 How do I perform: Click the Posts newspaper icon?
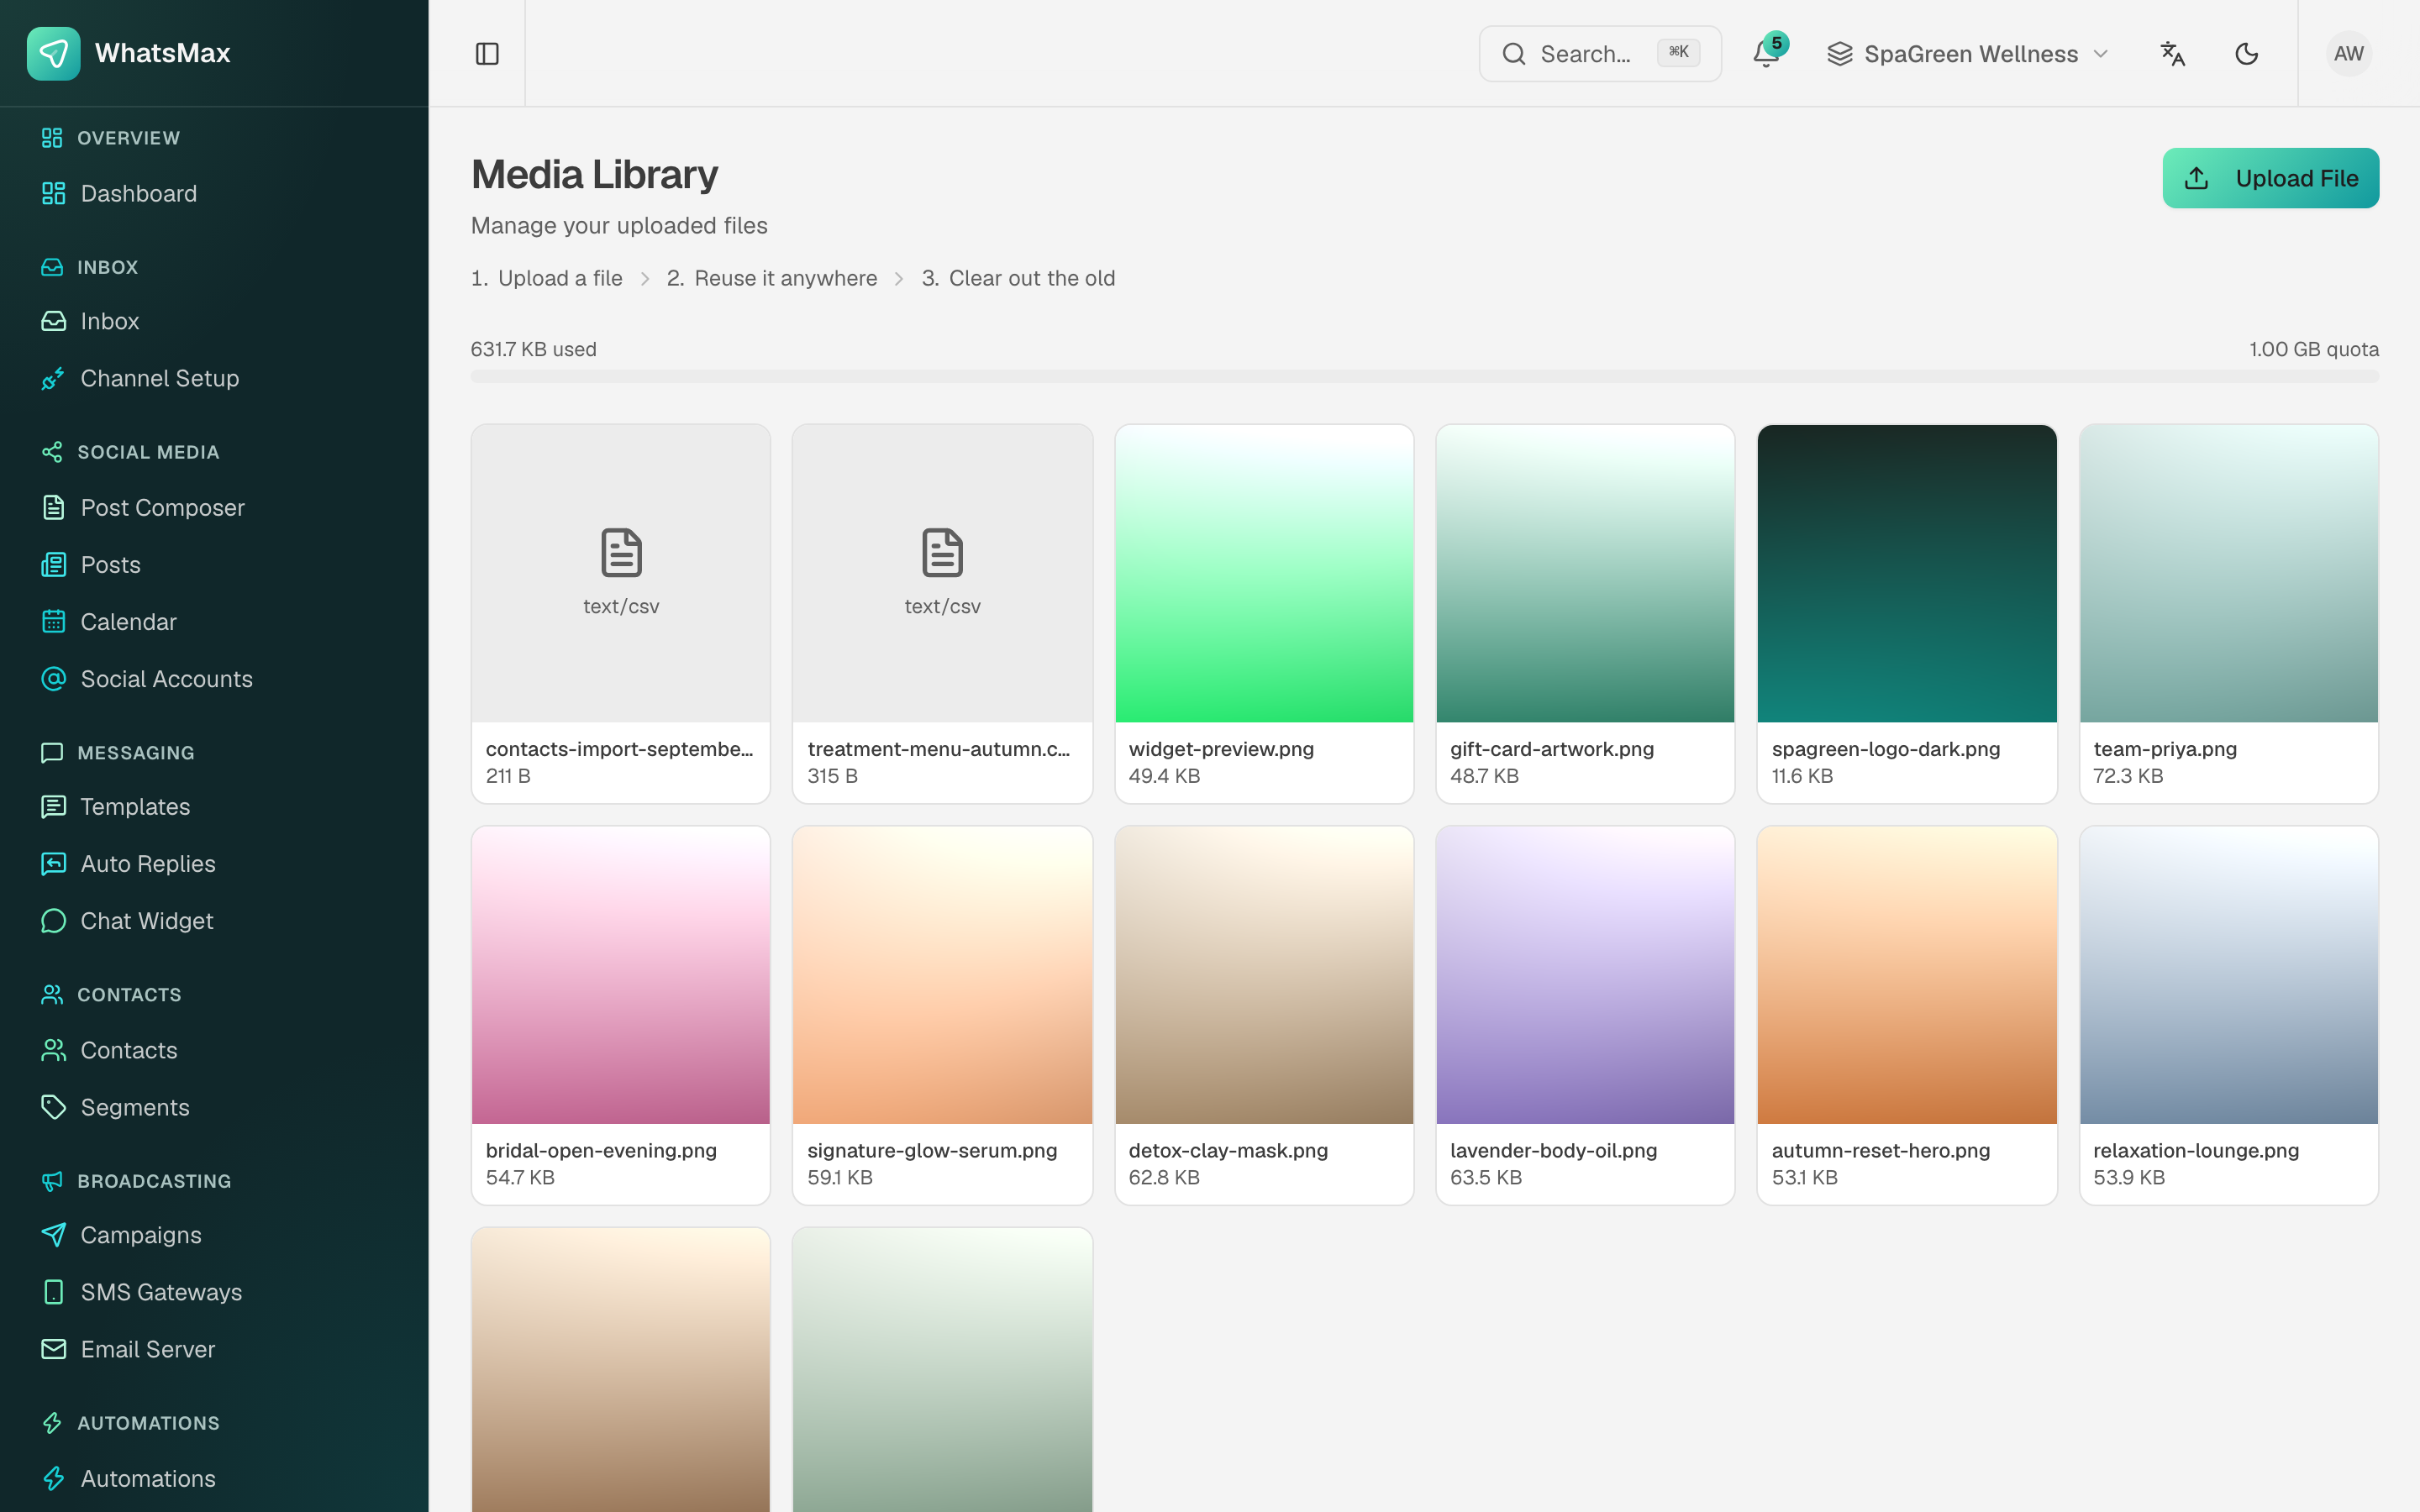click(54, 565)
